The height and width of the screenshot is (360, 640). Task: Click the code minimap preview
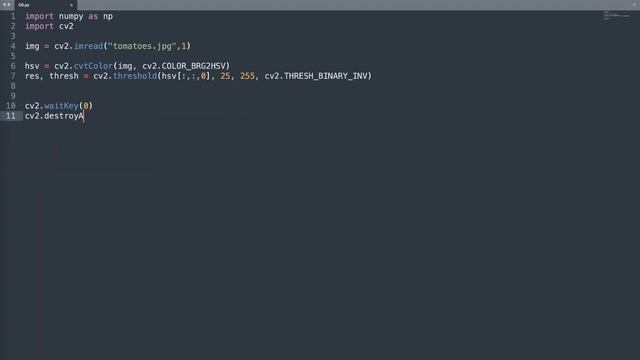pyautogui.click(x=617, y=16)
